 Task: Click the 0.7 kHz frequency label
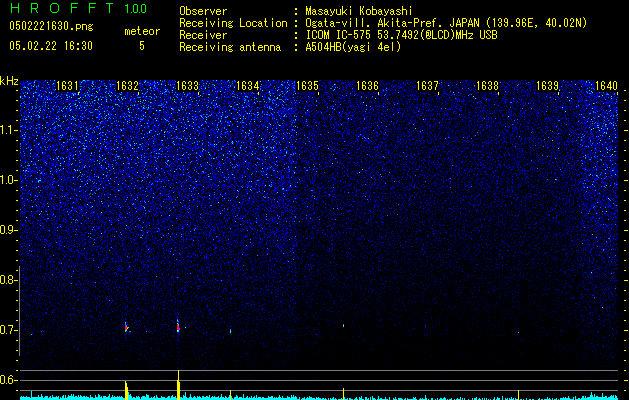(x=8, y=330)
